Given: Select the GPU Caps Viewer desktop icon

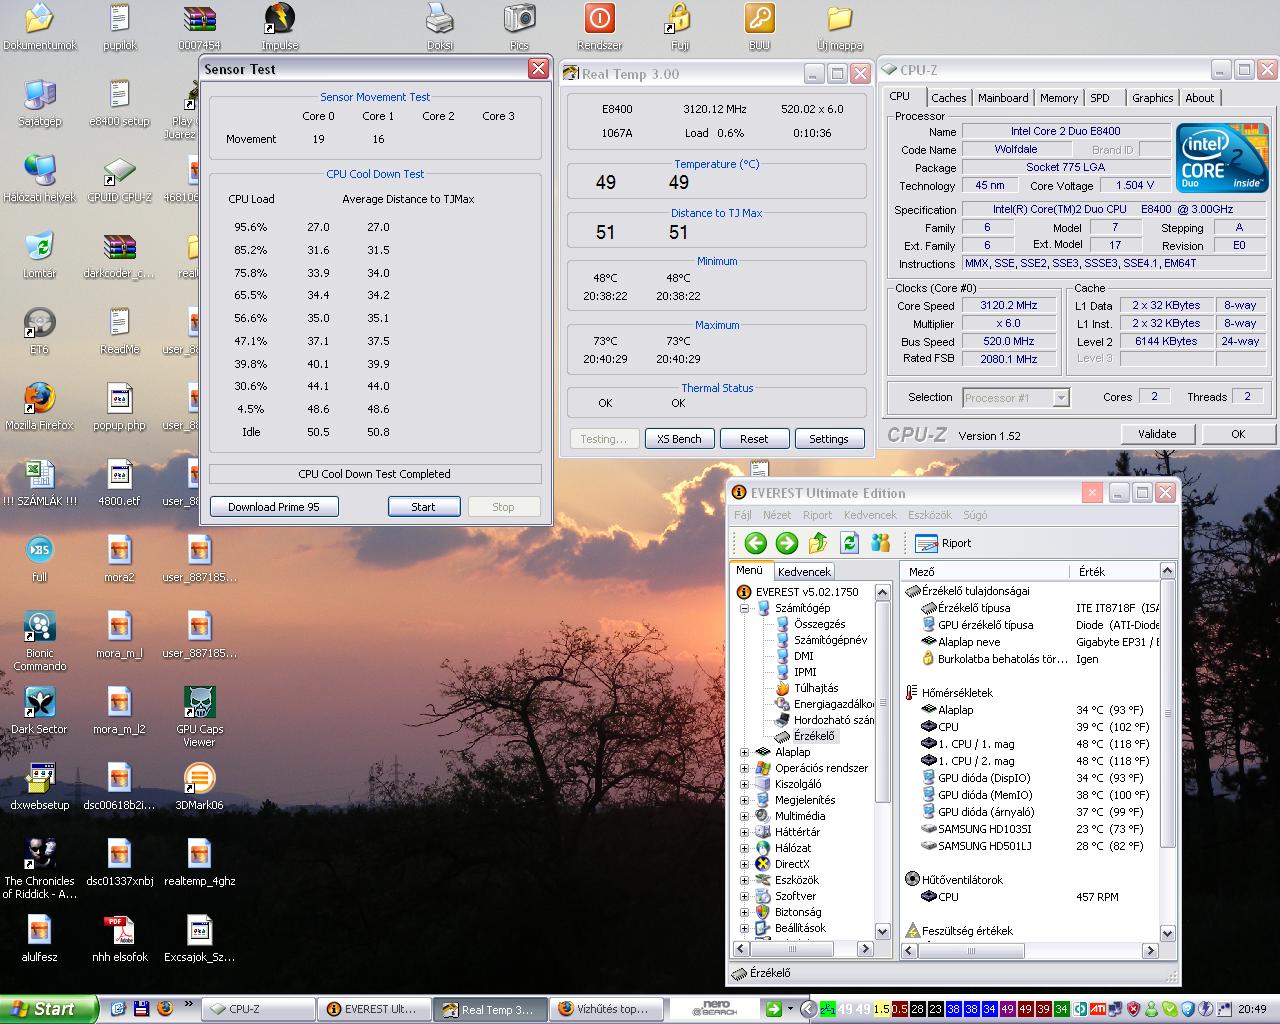Looking at the screenshot, I should point(199,717).
